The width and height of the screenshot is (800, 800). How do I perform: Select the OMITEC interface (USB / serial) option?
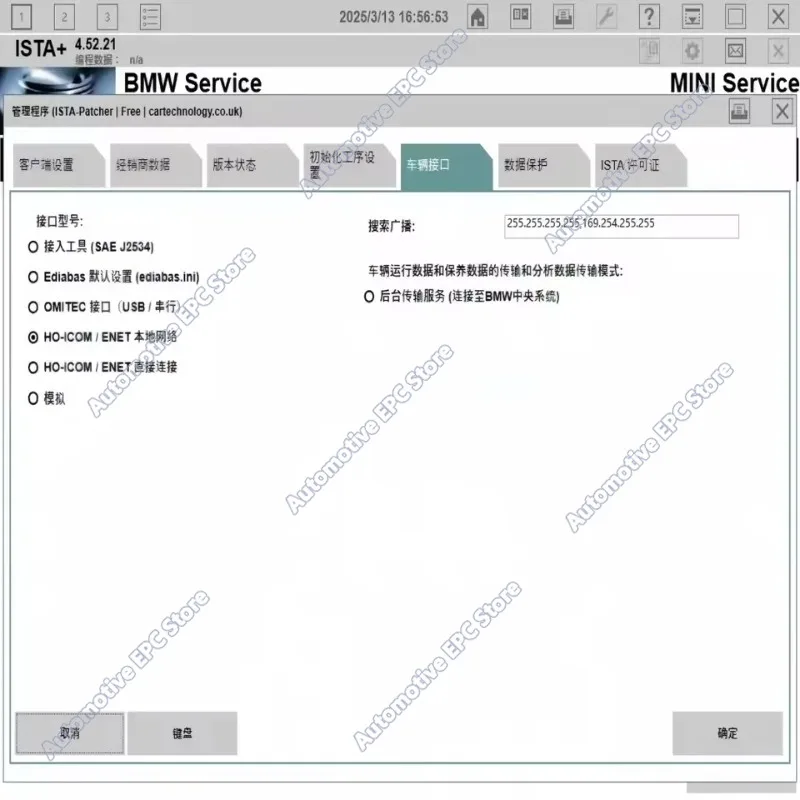point(104,307)
